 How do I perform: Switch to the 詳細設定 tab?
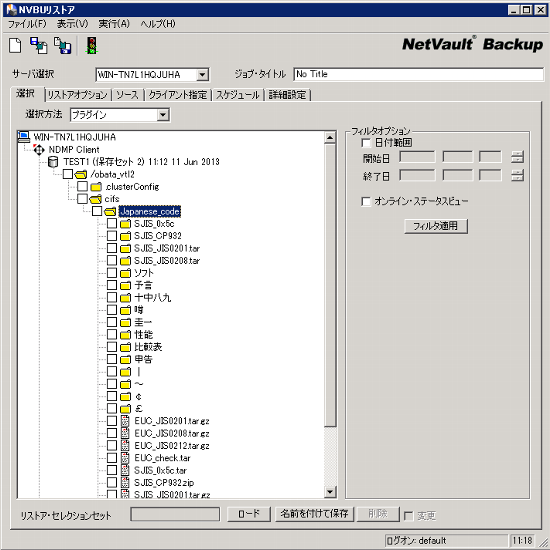point(287,95)
